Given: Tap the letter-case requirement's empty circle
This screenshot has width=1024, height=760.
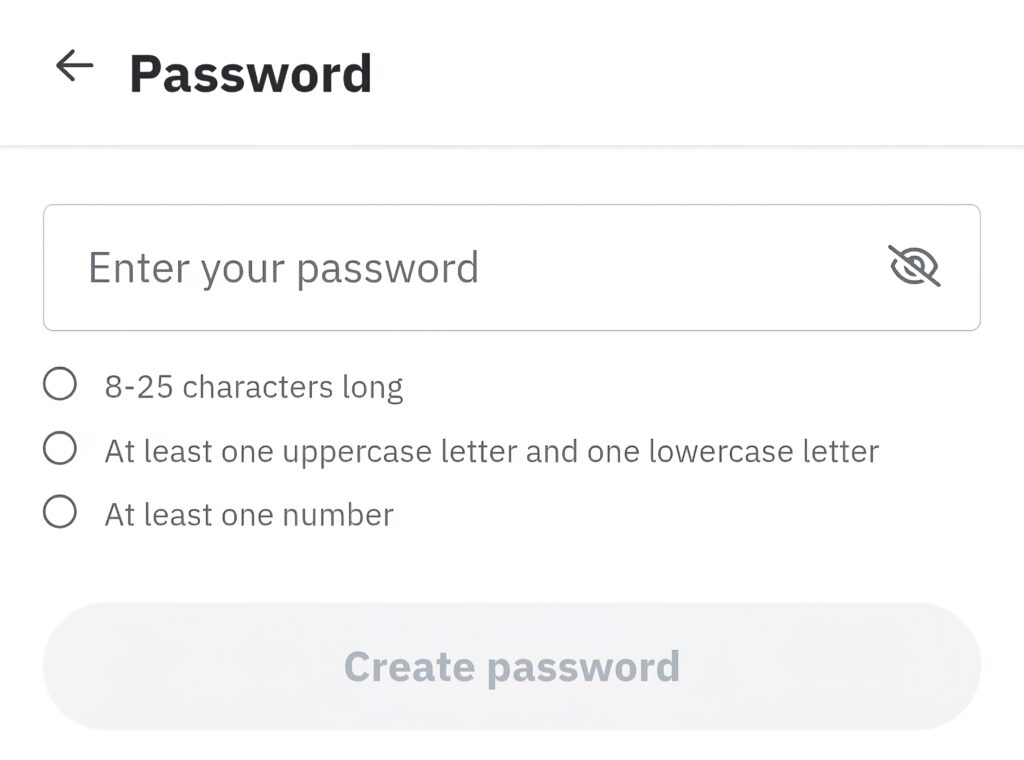Looking at the screenshot, I should (60, 449).
